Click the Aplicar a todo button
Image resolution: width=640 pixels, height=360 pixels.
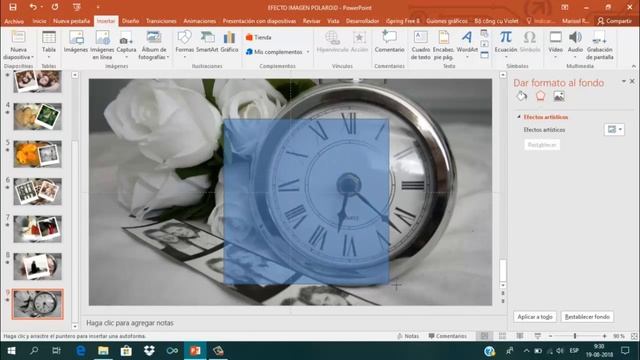coord(535,317)
